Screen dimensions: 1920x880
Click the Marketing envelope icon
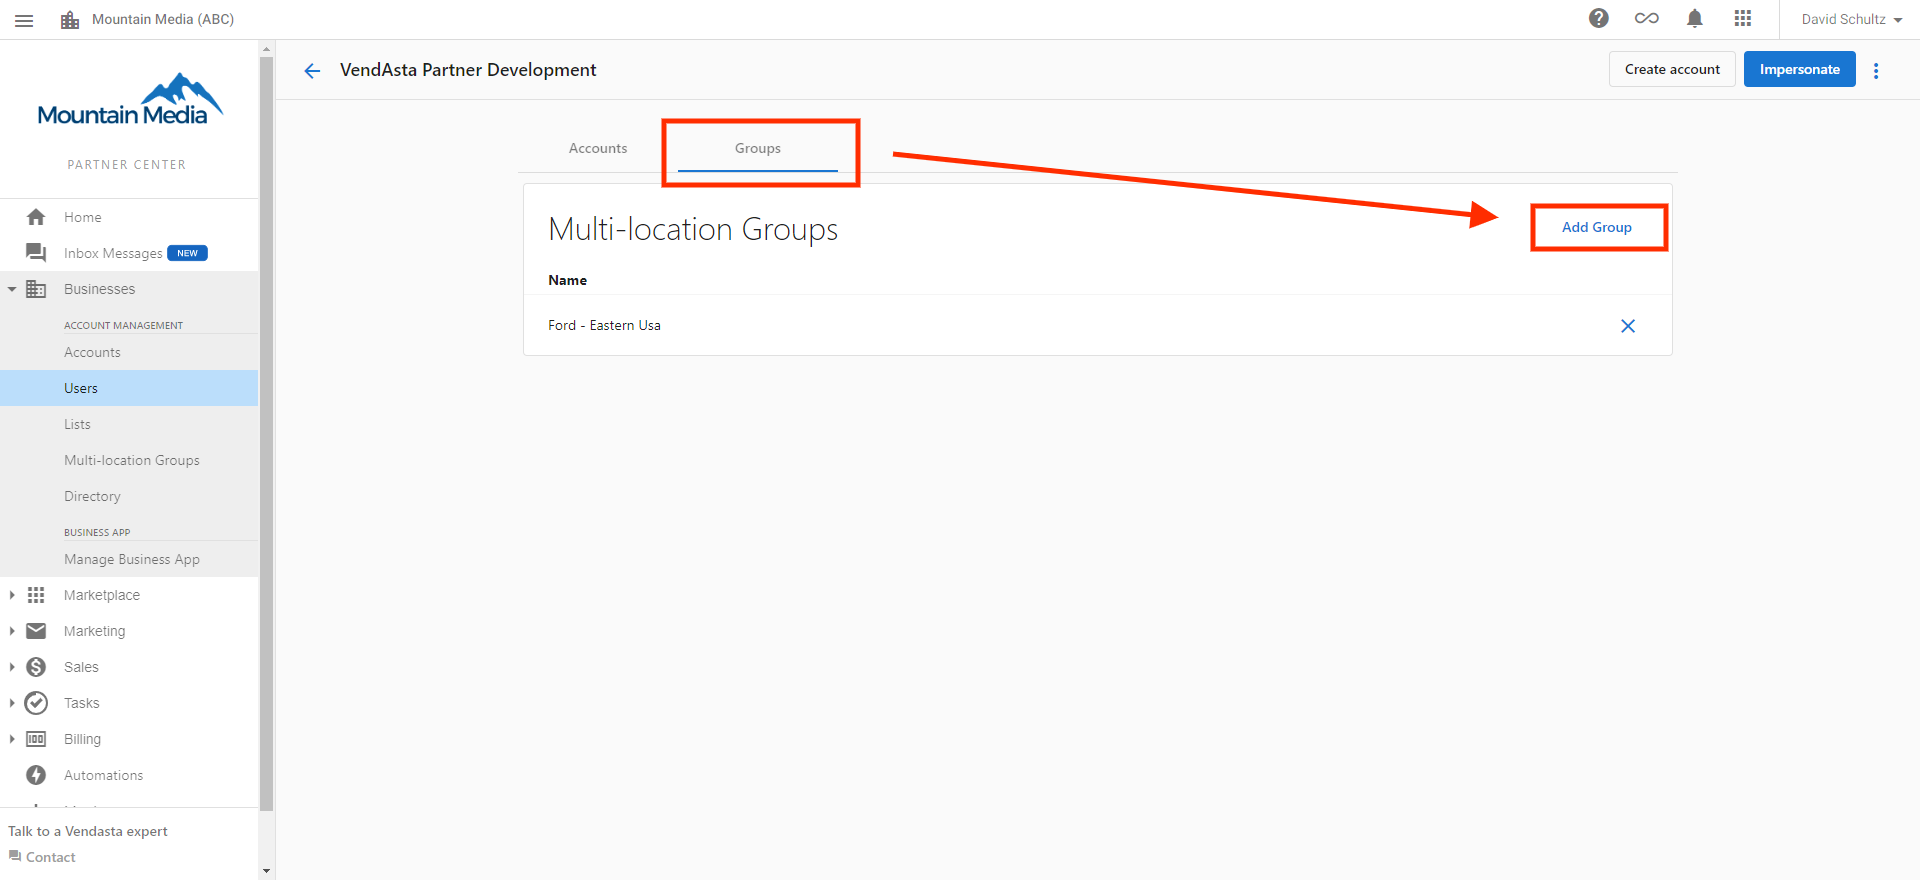[36, 631]
